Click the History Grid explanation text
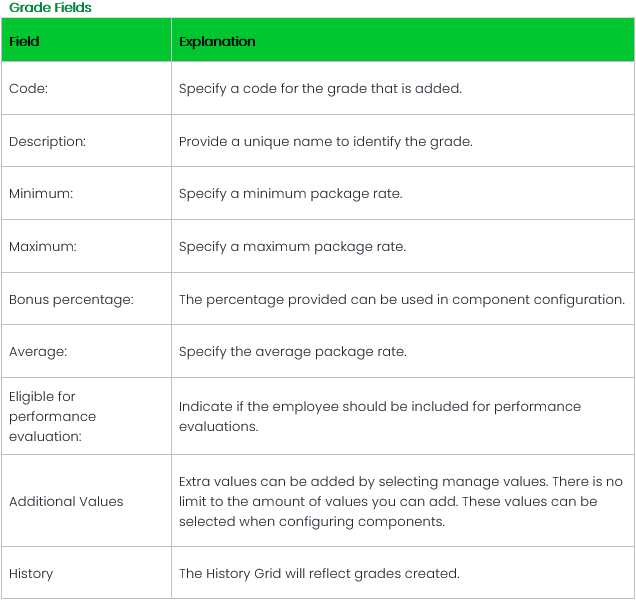 319,573
